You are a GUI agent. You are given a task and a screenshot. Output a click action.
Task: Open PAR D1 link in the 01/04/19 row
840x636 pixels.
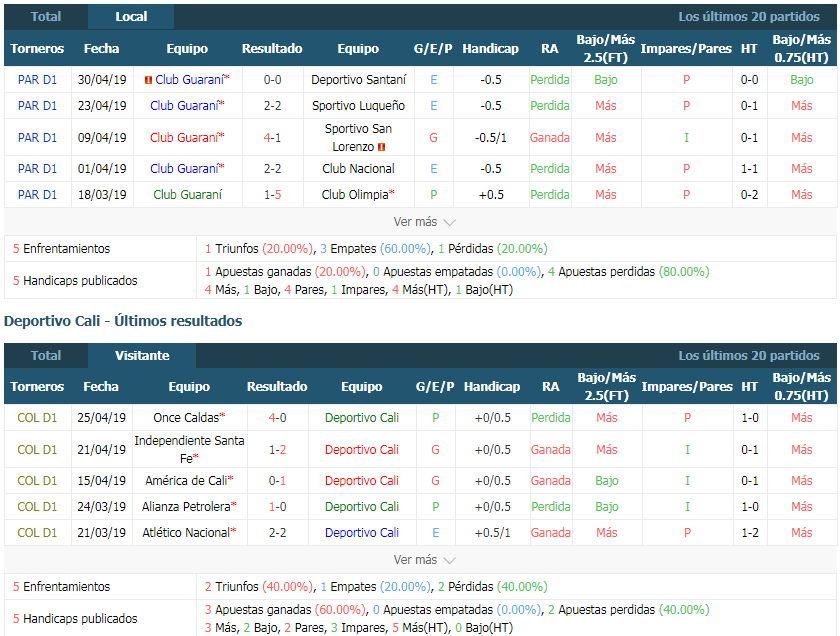tap(37, 169)
